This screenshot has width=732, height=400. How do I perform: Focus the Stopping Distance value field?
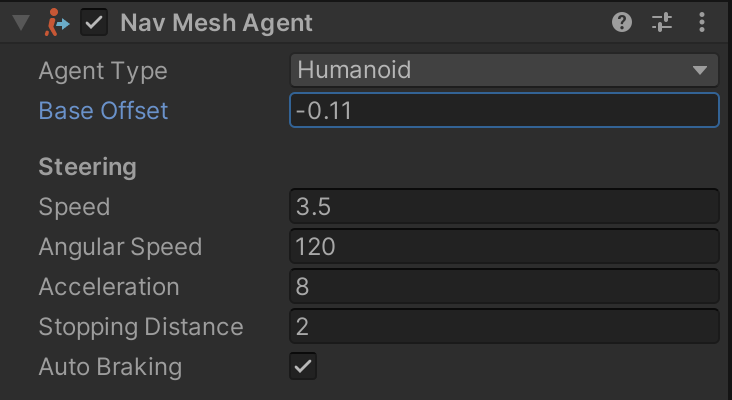tap(504, 327)
